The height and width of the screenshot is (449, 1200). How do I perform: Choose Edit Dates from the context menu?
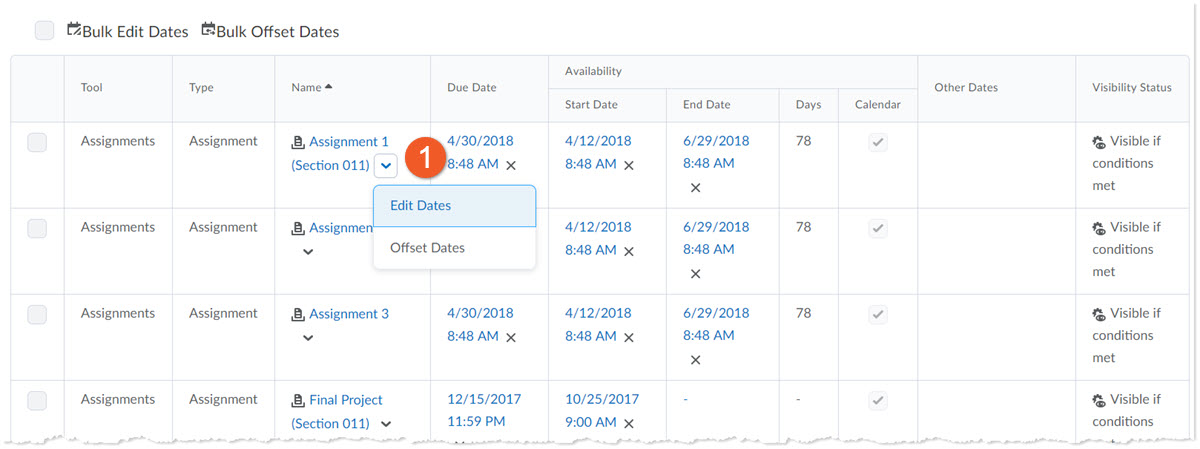420,206
